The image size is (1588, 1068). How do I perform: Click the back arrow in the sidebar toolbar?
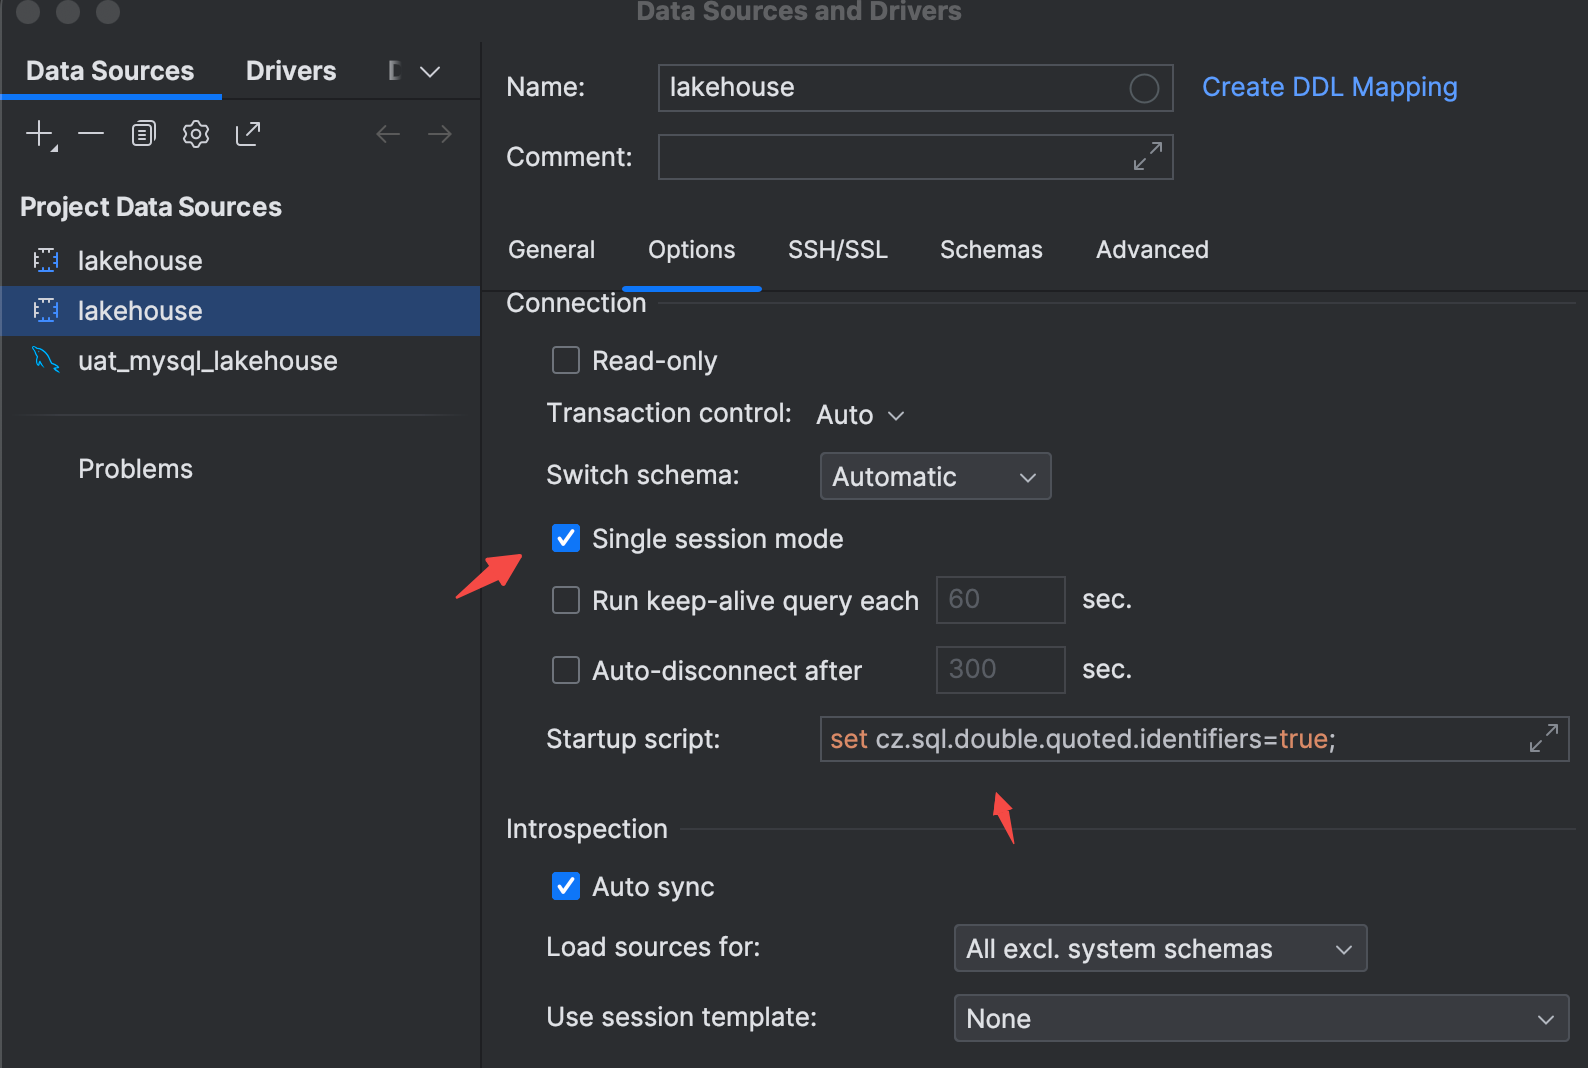click(388, 134)
